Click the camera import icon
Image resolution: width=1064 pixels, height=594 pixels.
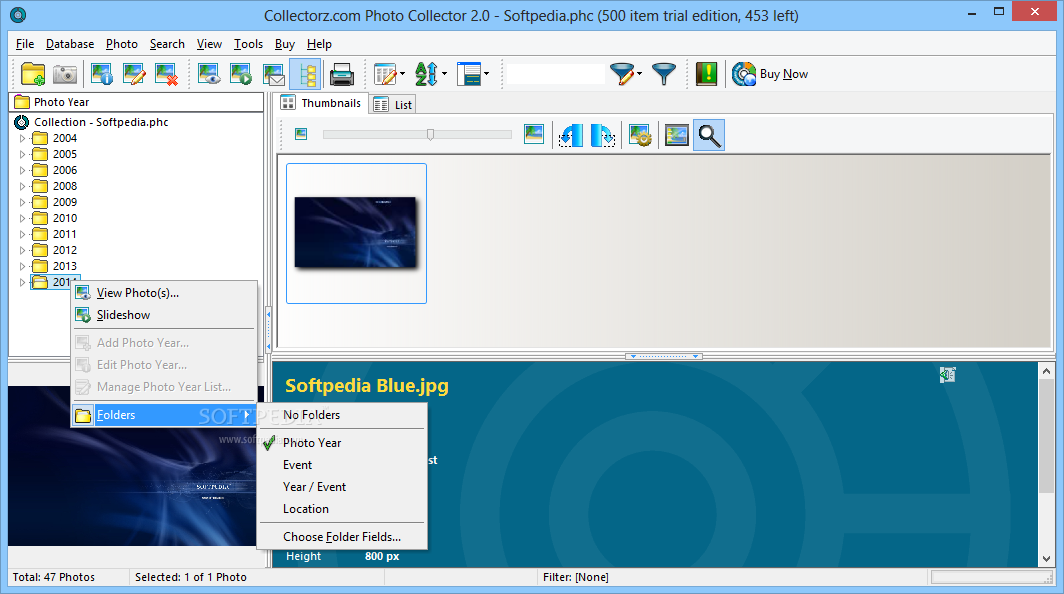tap(65, 74)
